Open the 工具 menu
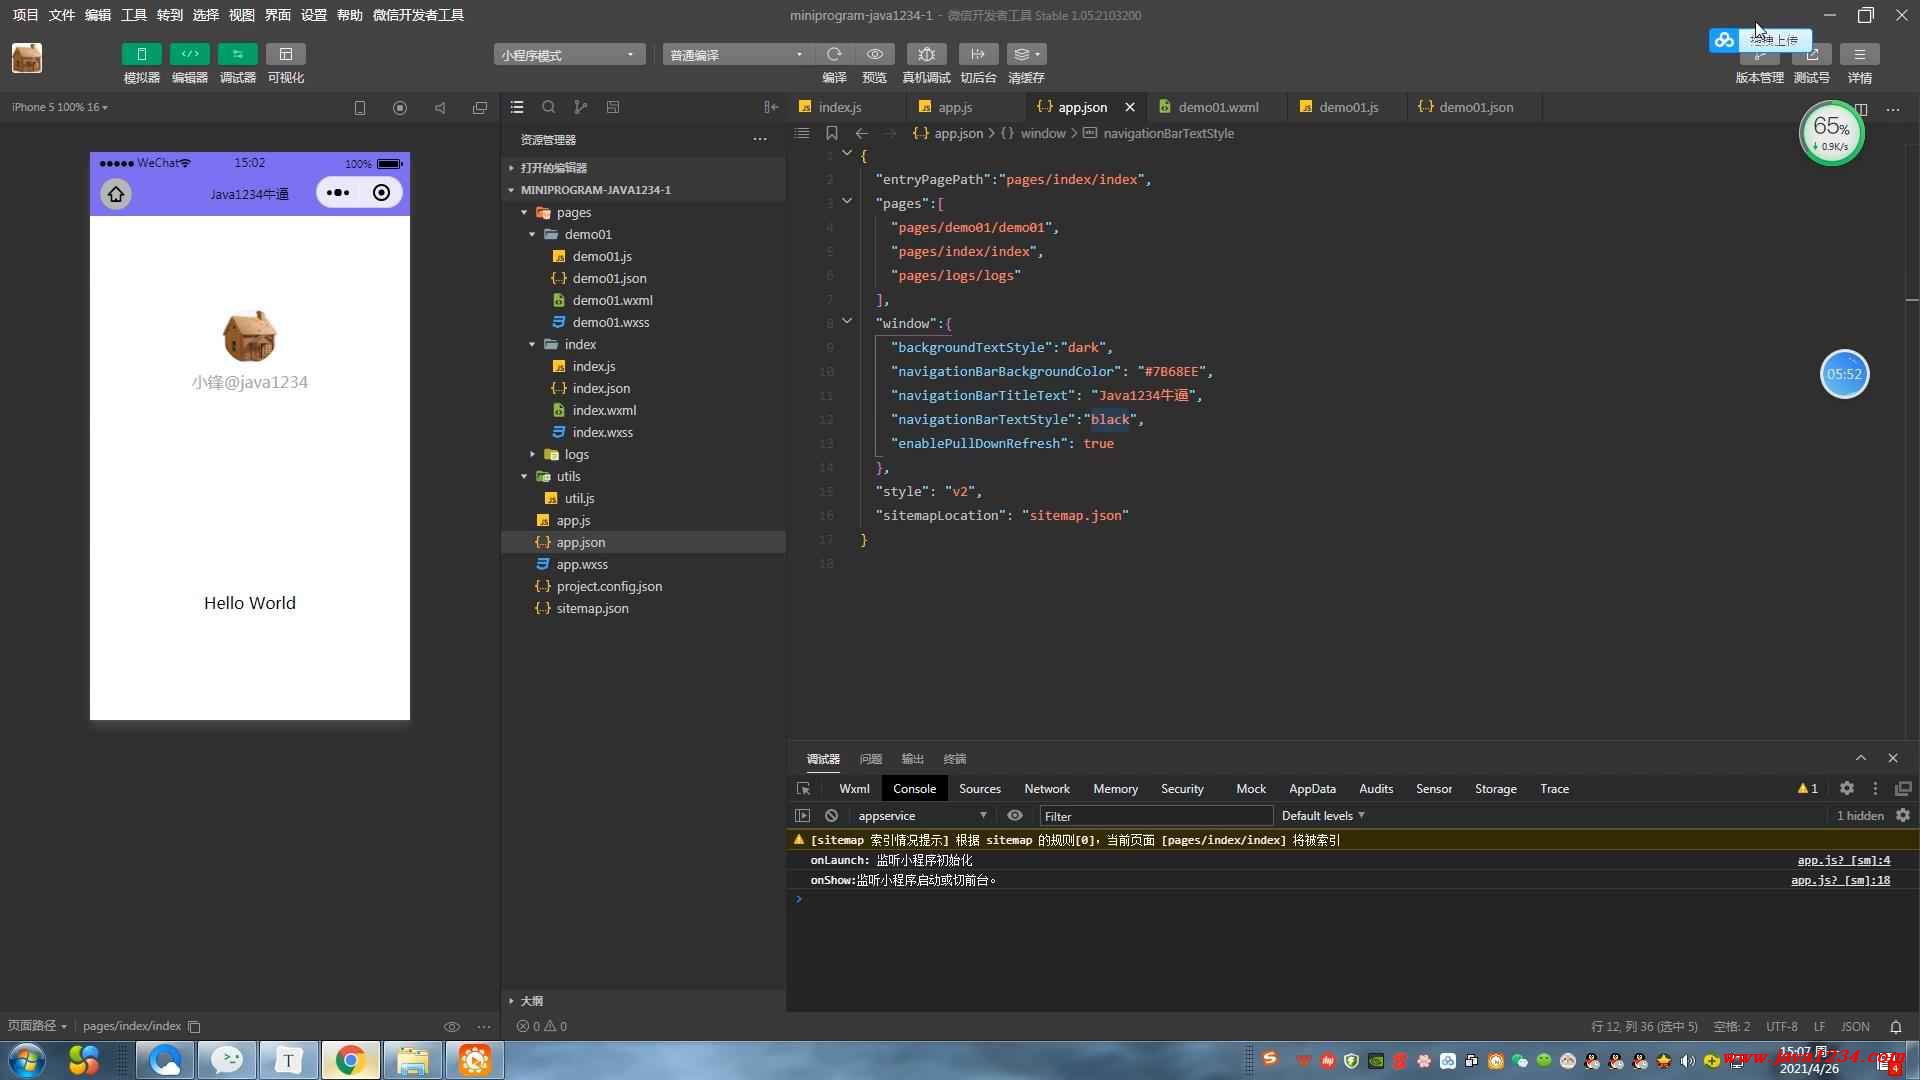 (133, 15)
